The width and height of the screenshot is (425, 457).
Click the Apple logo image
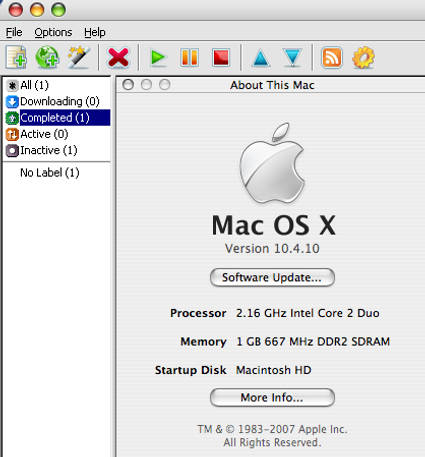272,163
